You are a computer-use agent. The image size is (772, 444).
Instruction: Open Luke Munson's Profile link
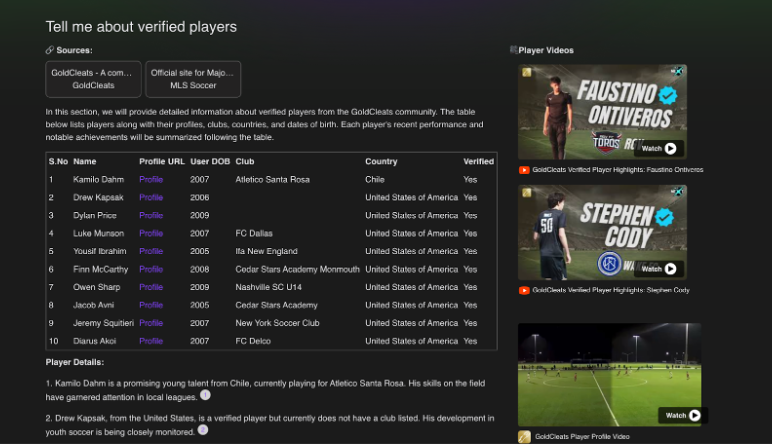coord(150,233)
